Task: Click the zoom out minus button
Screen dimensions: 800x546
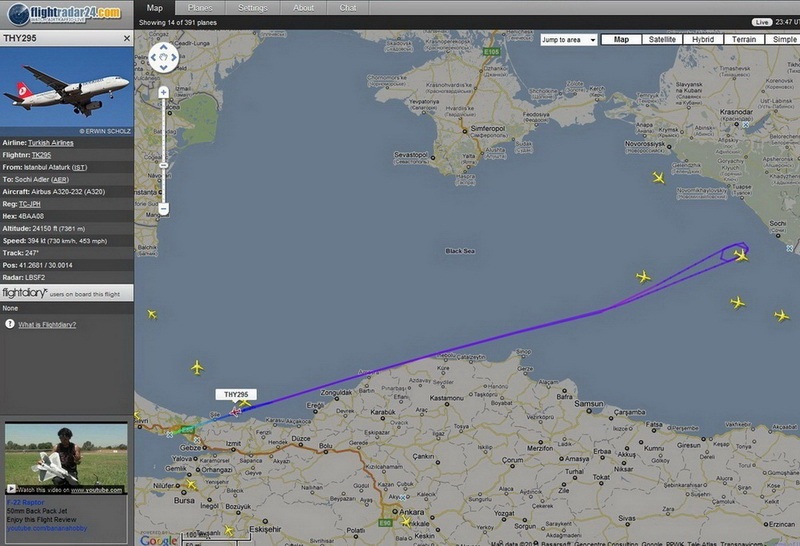Action: tap(163, 209)
